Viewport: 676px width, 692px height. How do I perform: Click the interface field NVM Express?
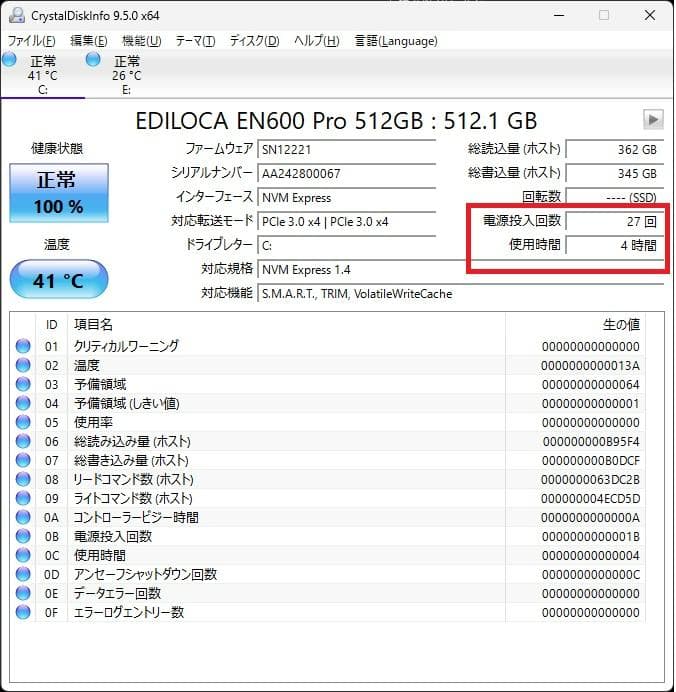tap(347, 198)
